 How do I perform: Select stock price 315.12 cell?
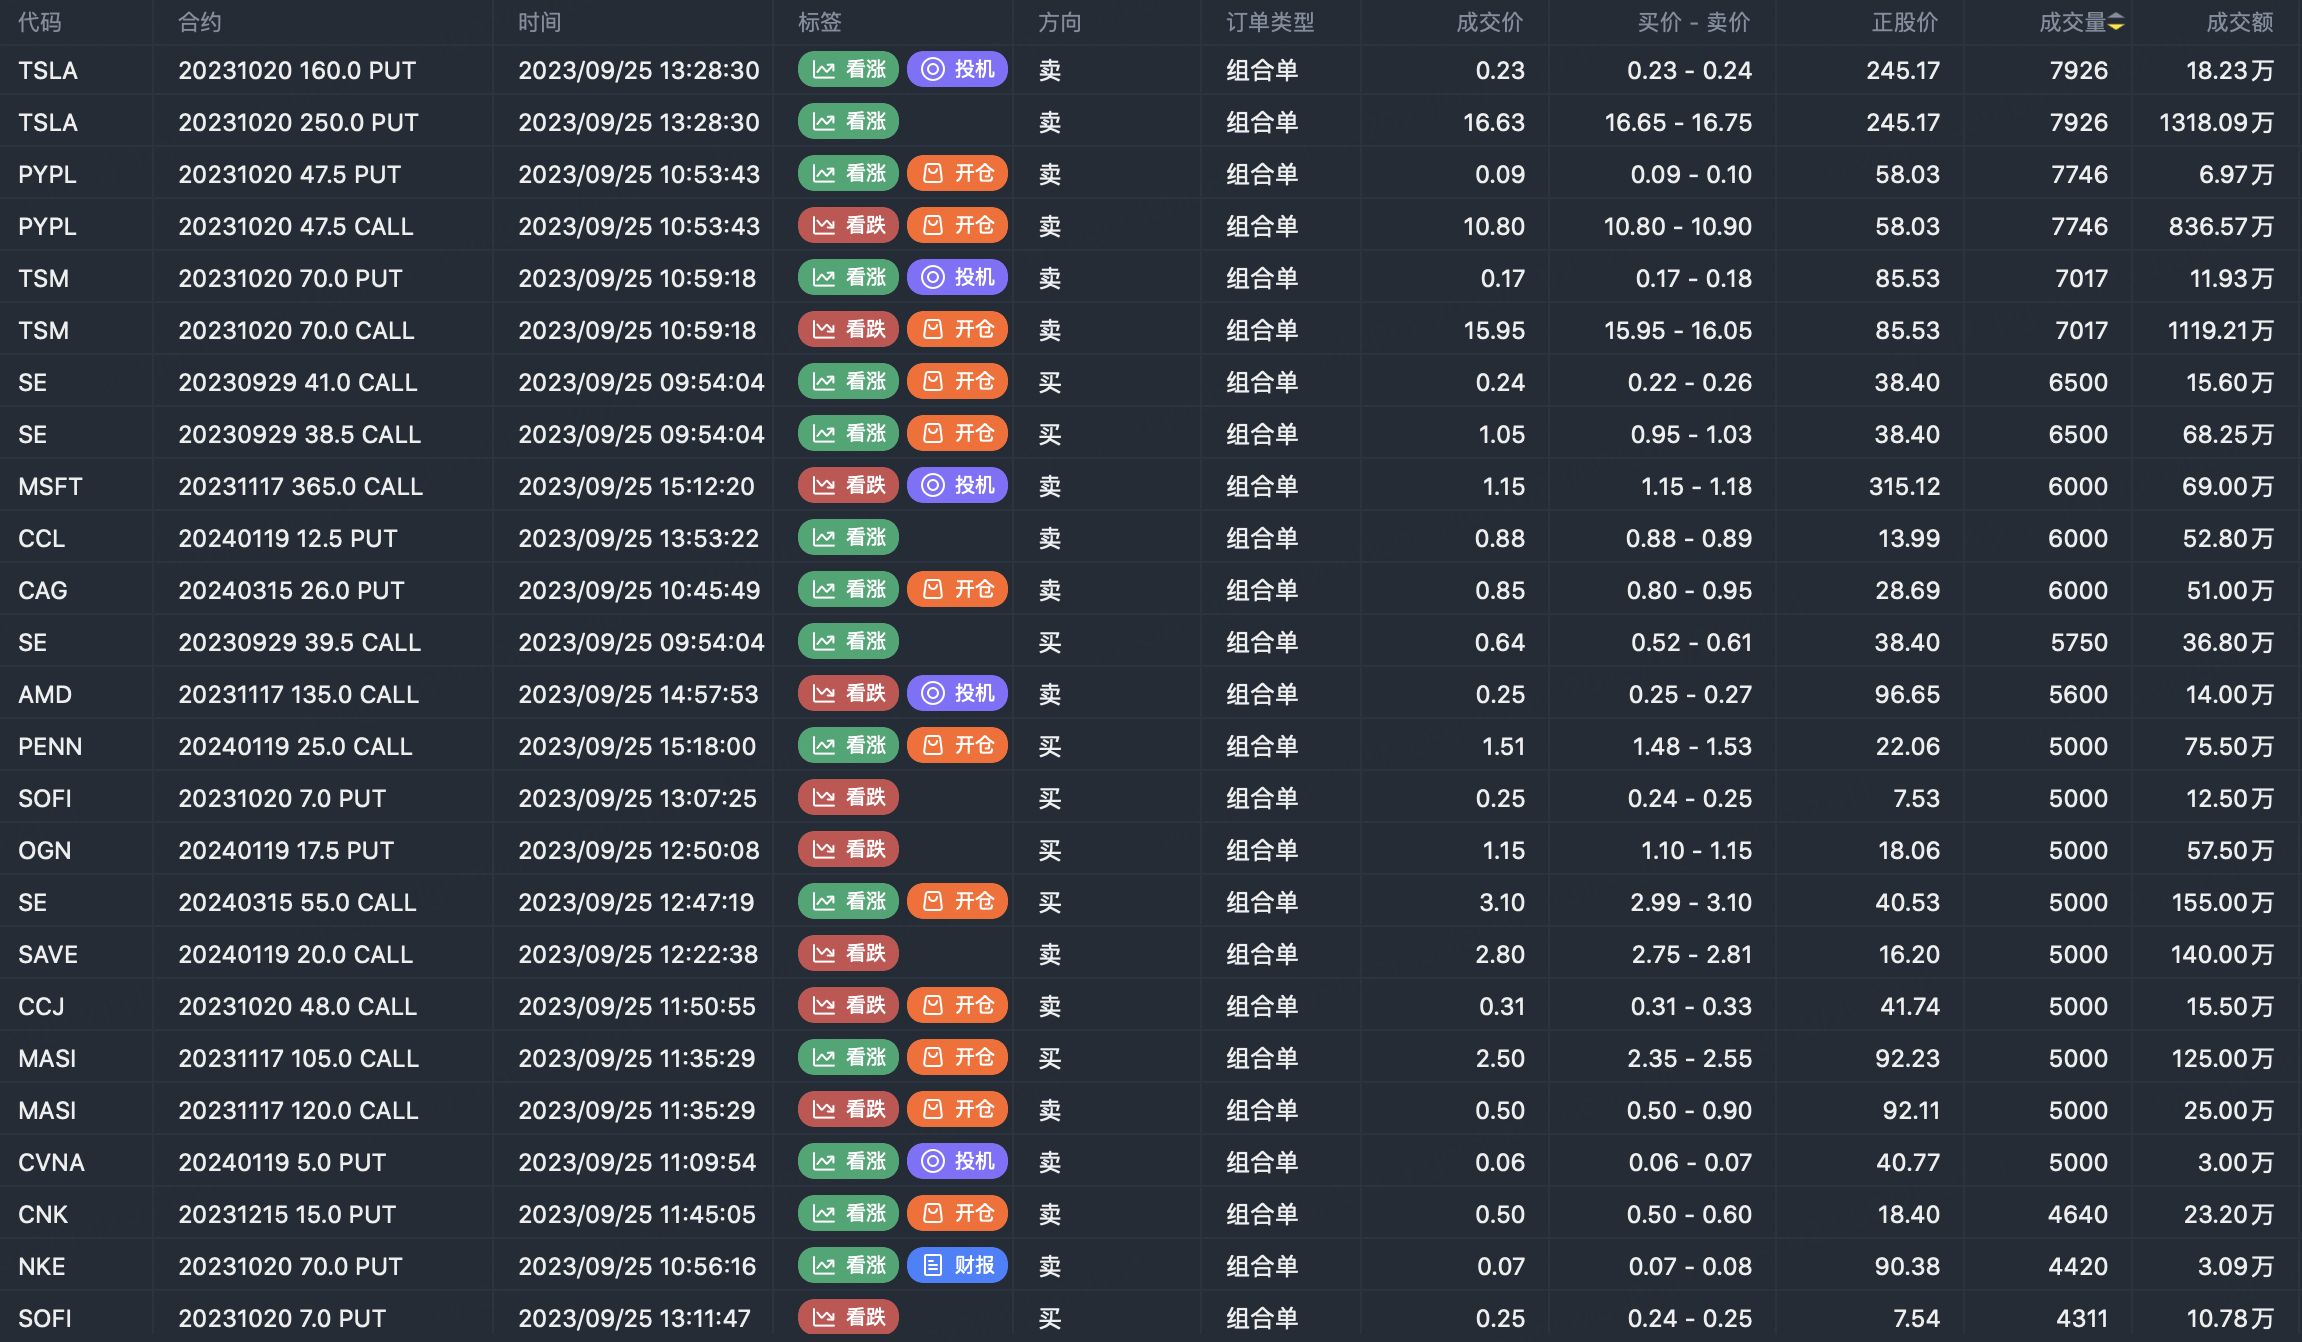1904,486
